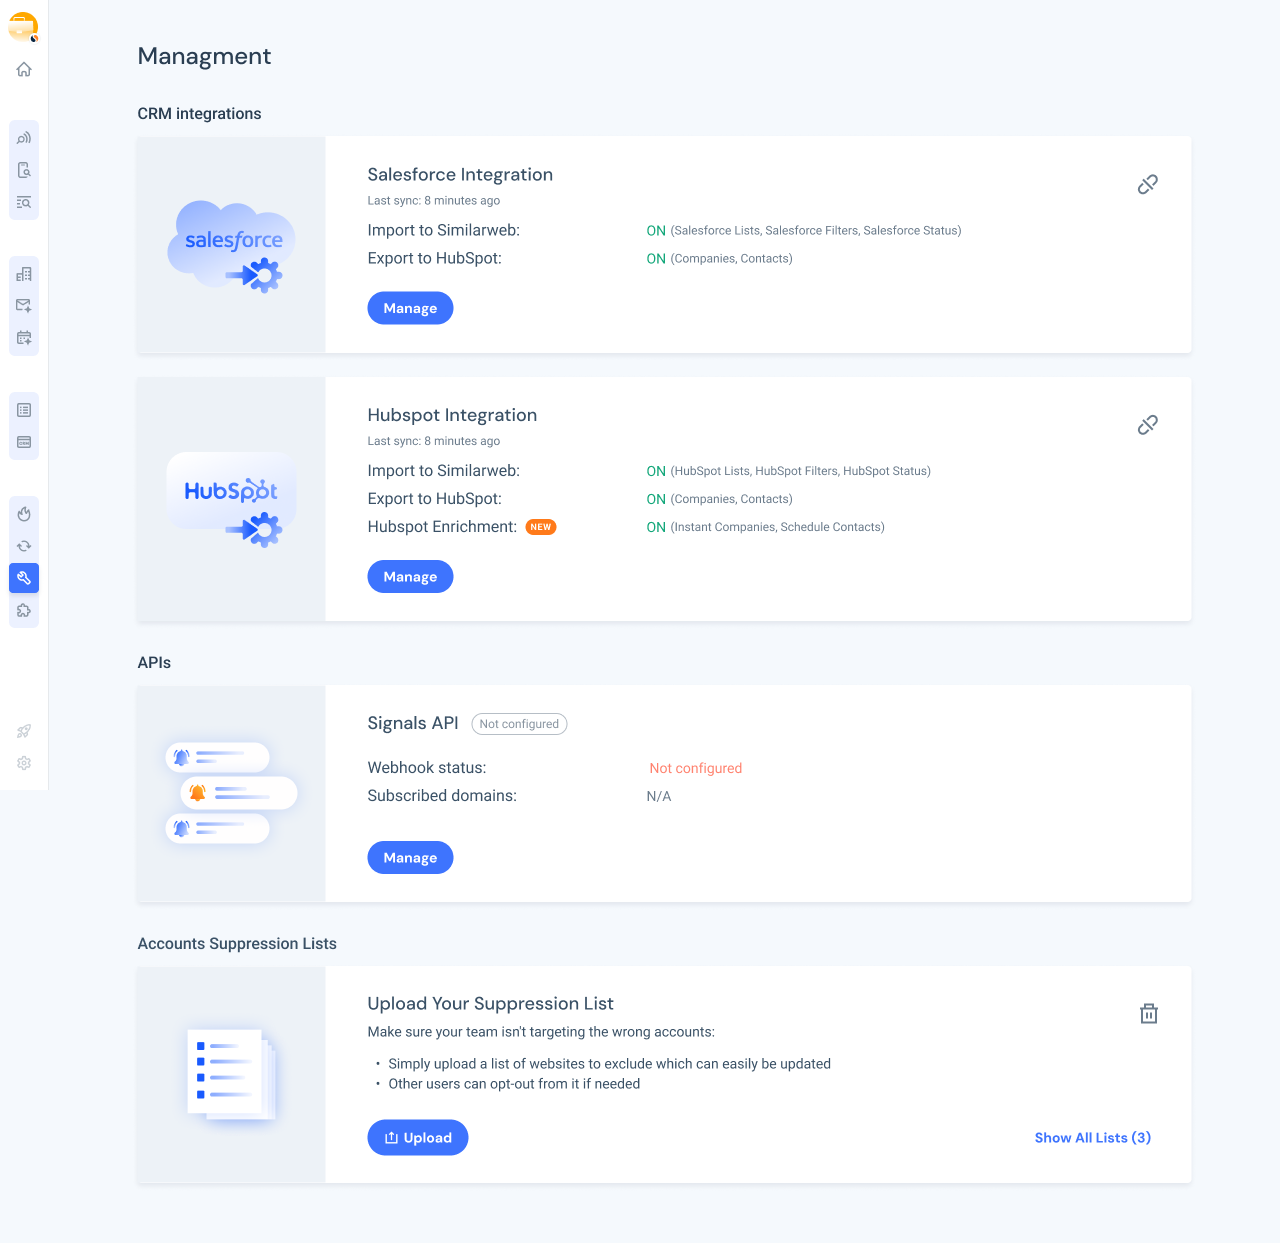Go to Home via house icon
The height and width of the screenshot is (1243, 1280).
click(x=24, y=69)
